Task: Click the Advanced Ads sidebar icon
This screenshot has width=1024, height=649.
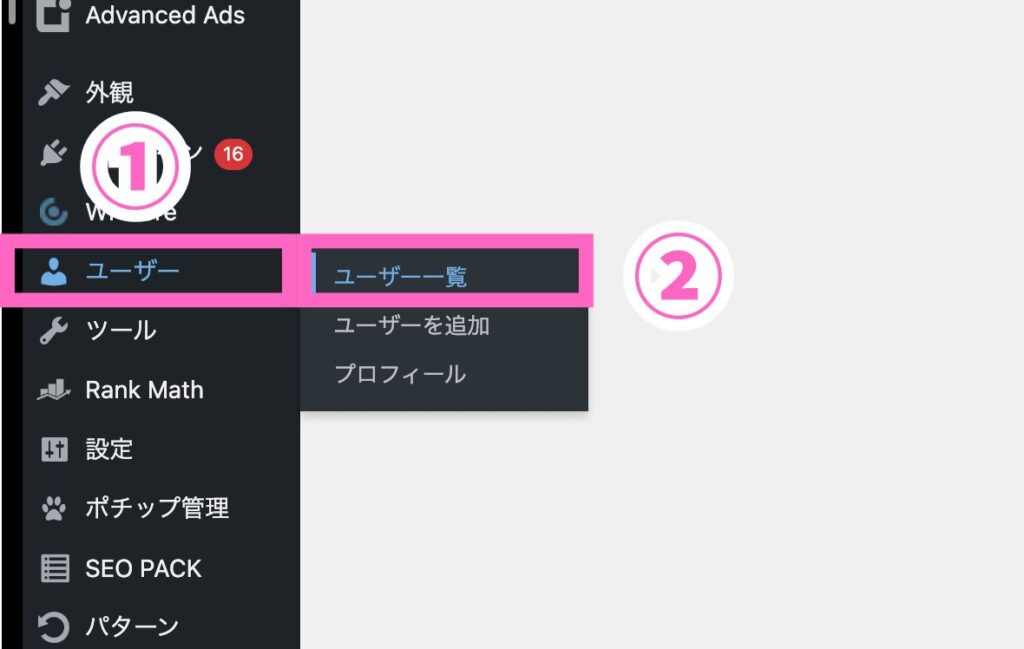Action: point(53,15)
